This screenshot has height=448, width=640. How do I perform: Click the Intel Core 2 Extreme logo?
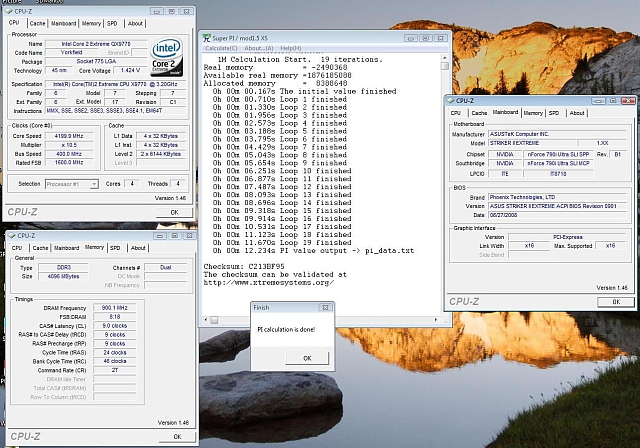(167, 57)
